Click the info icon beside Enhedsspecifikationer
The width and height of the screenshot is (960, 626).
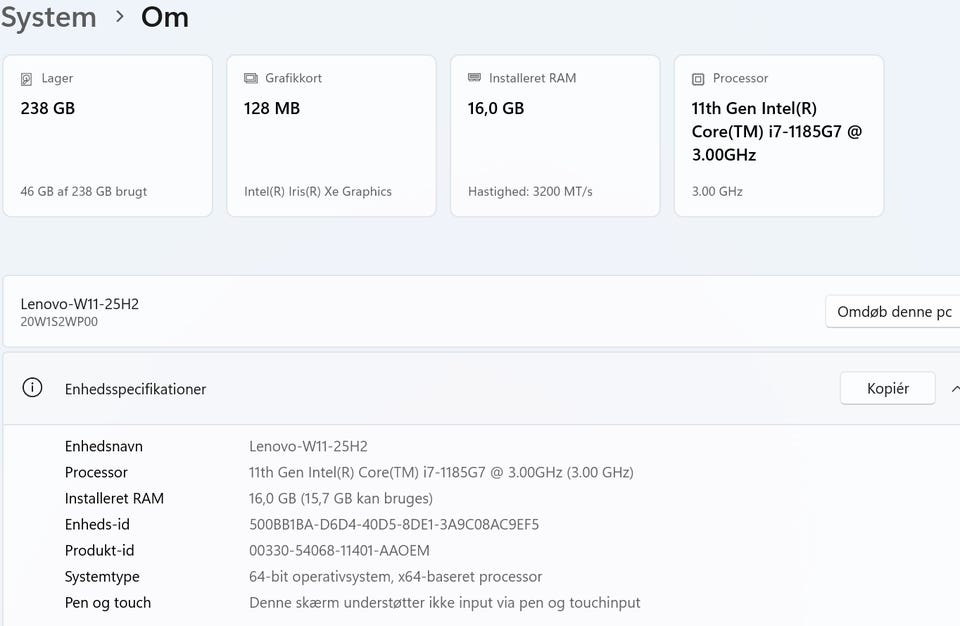click(33, 388)
